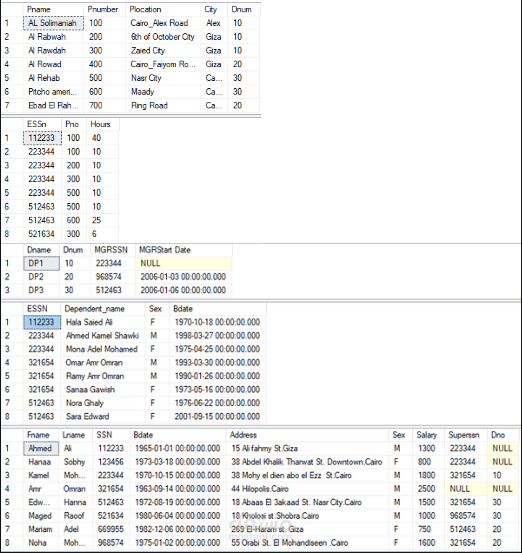Select the 'Zaied City' location cell
This screenshot has height=553, width=522.
pos(163,51)
